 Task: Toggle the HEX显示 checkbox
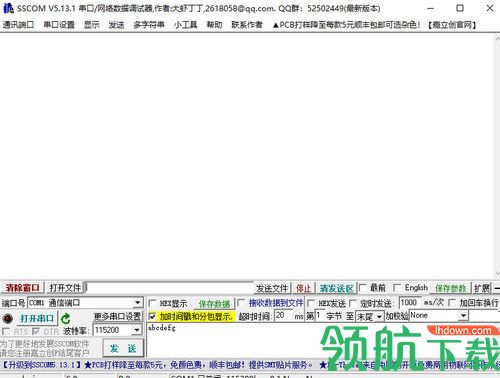point(152,303)
